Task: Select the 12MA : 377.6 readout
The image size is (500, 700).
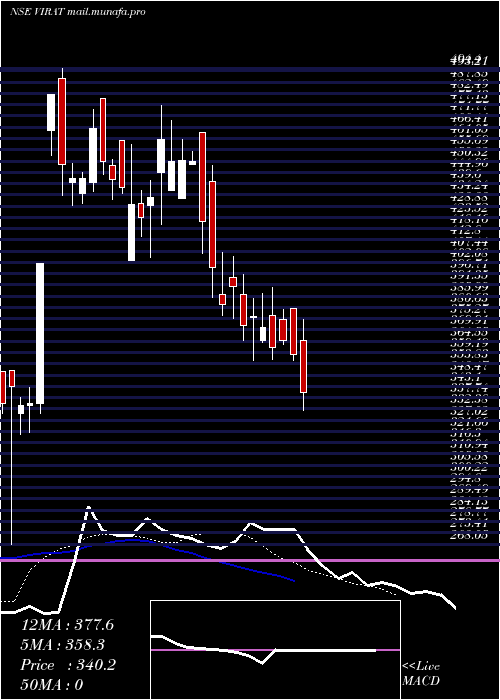Action: click(67, 625)
